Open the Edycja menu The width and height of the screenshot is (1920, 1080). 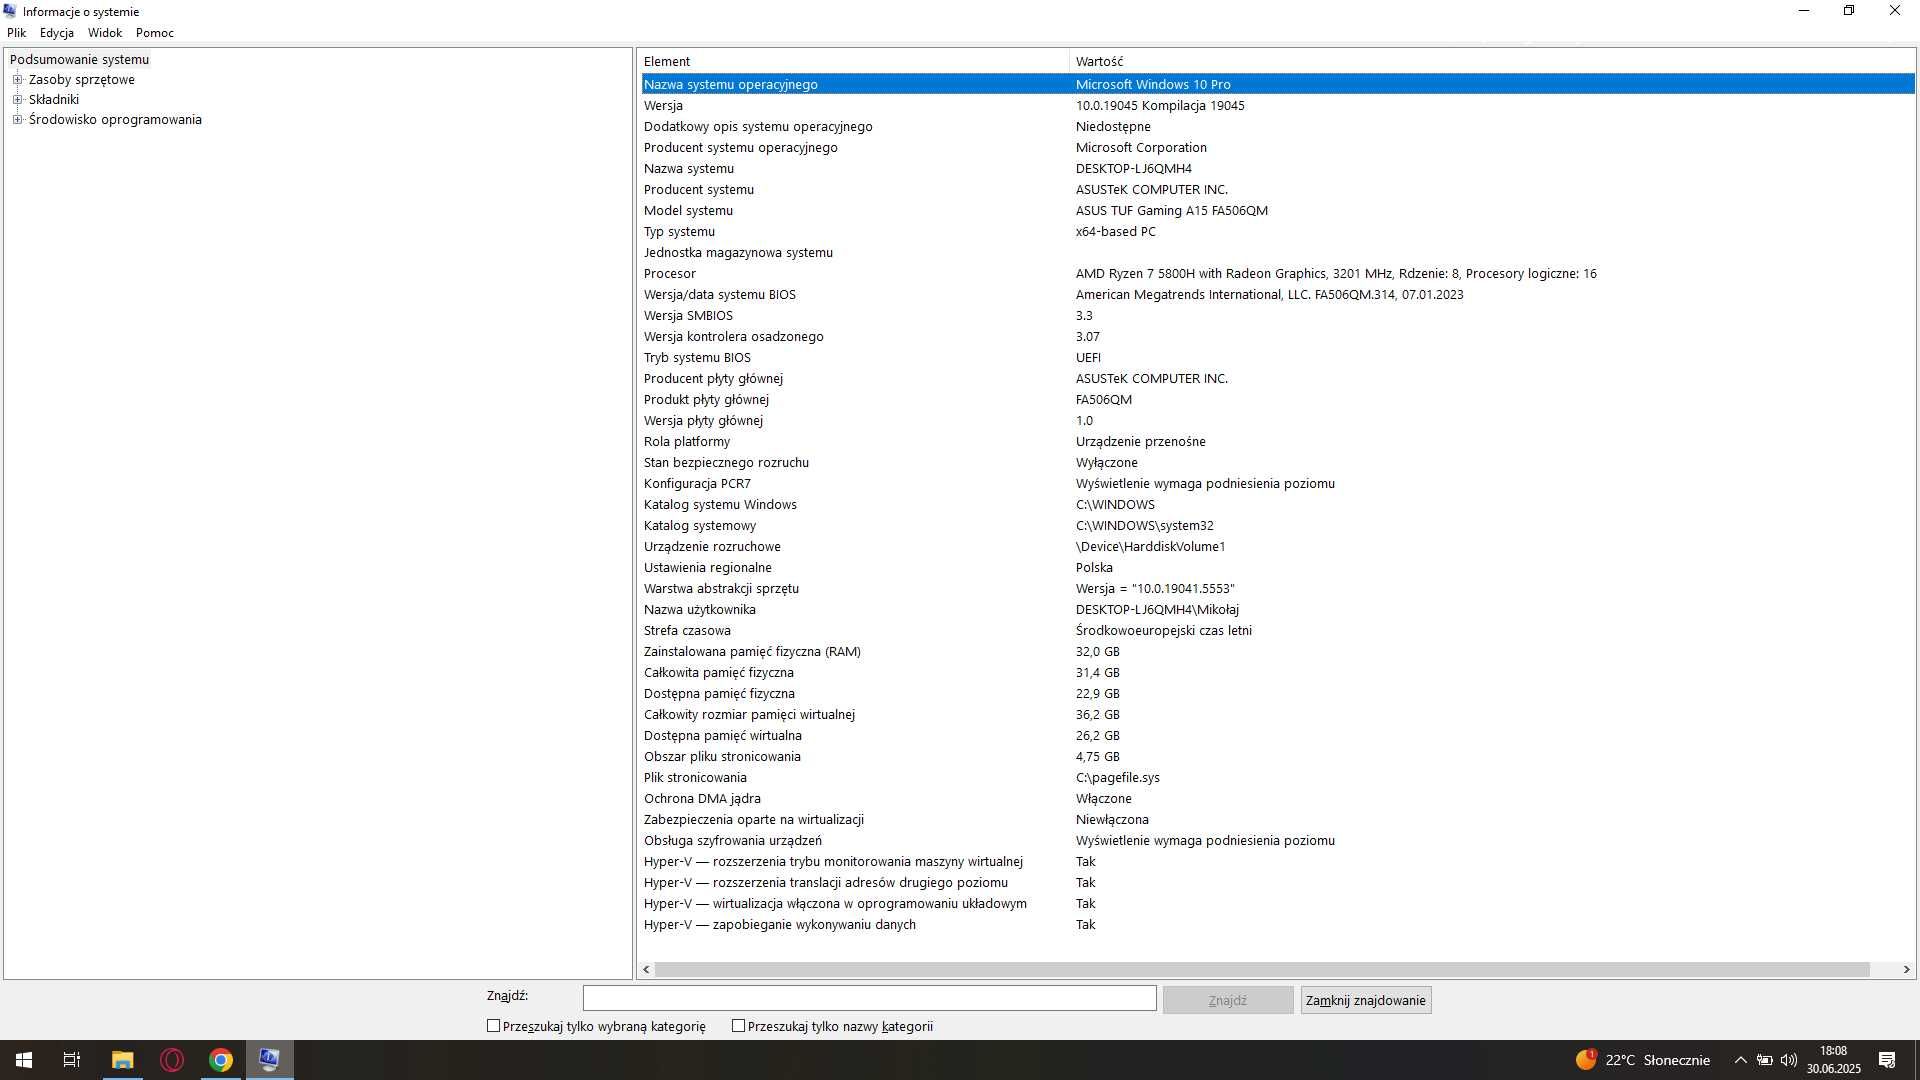pyautogui.click(x=57, y=33)
